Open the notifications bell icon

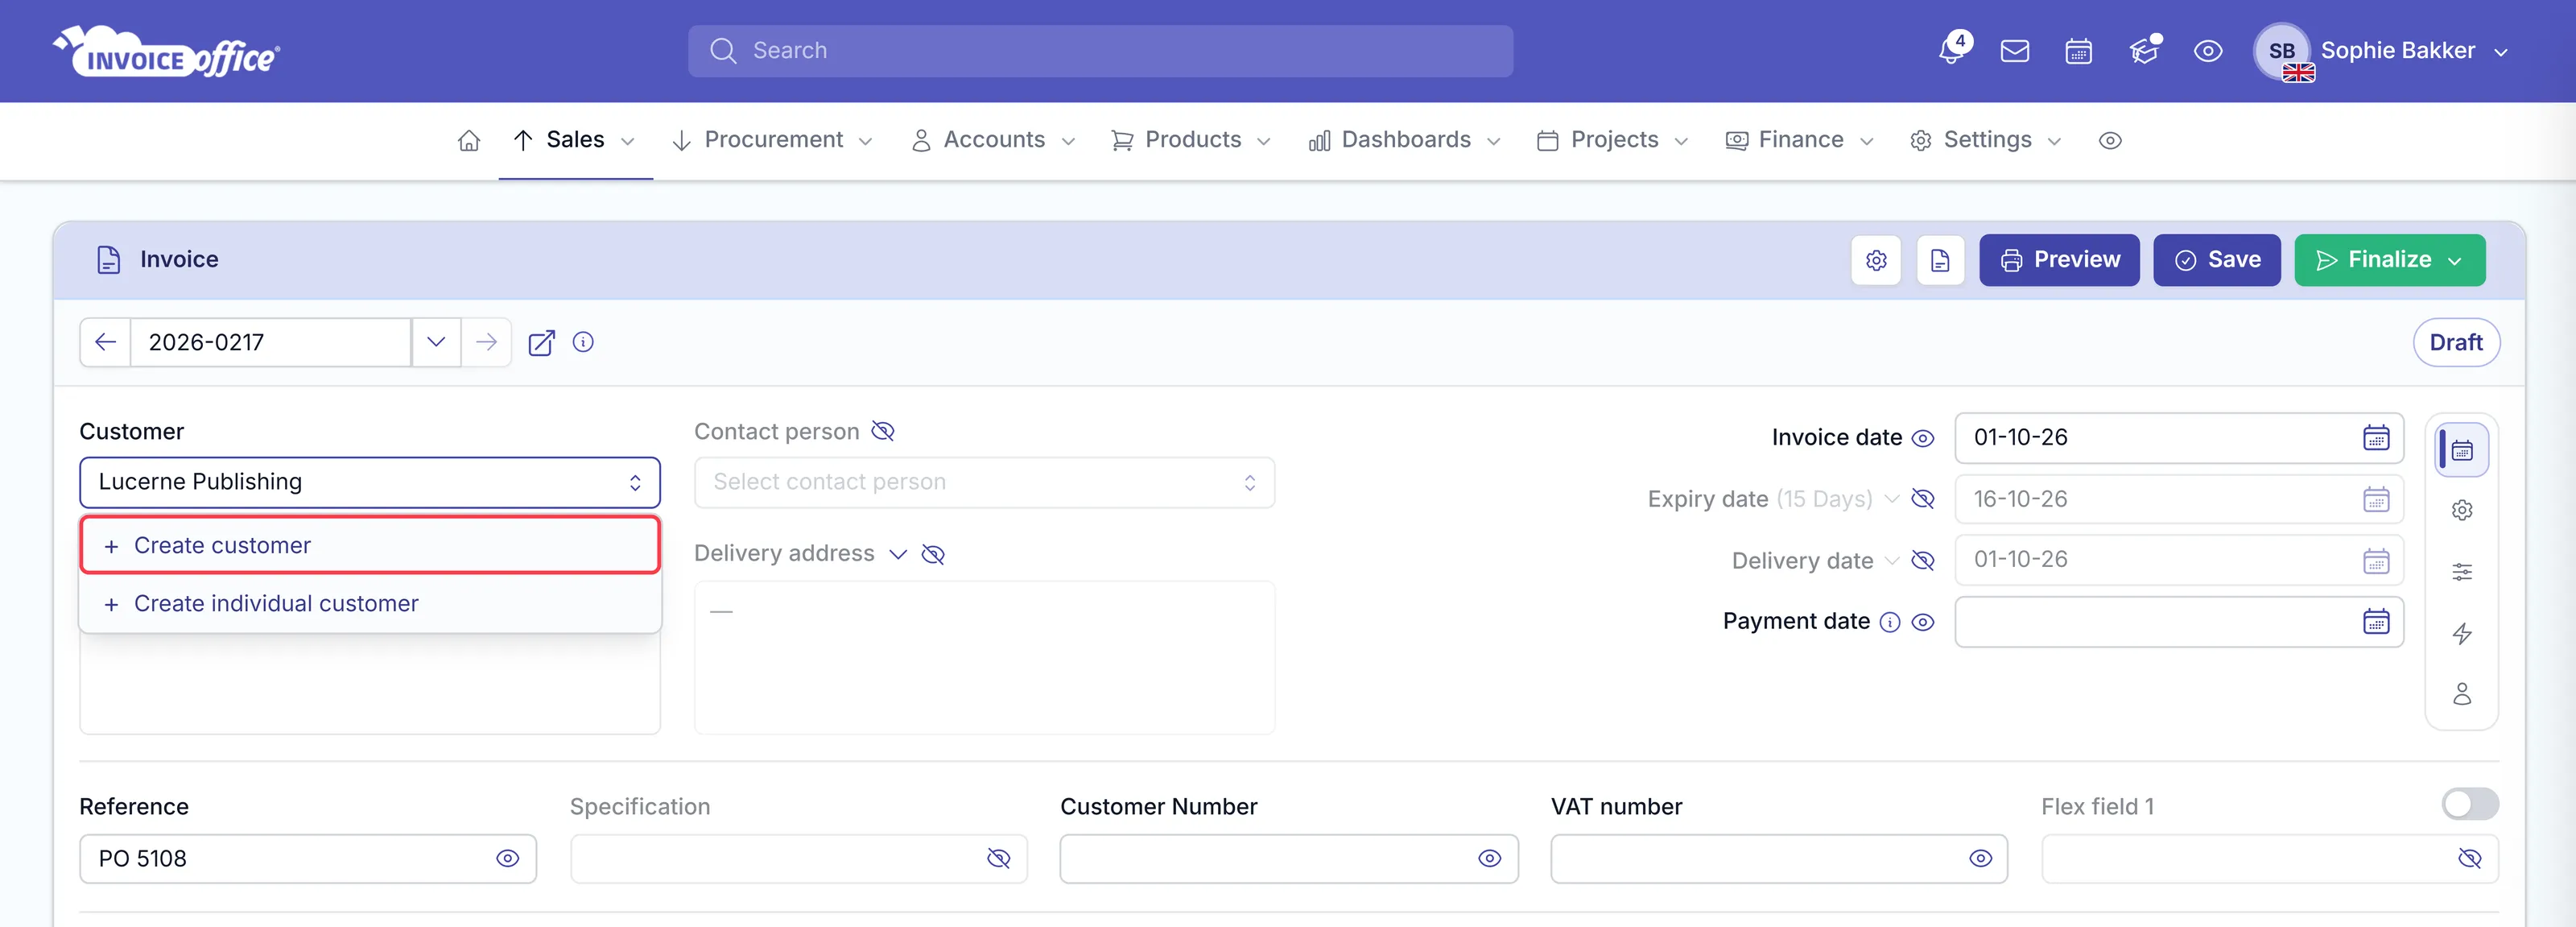tap(1951, 50)
